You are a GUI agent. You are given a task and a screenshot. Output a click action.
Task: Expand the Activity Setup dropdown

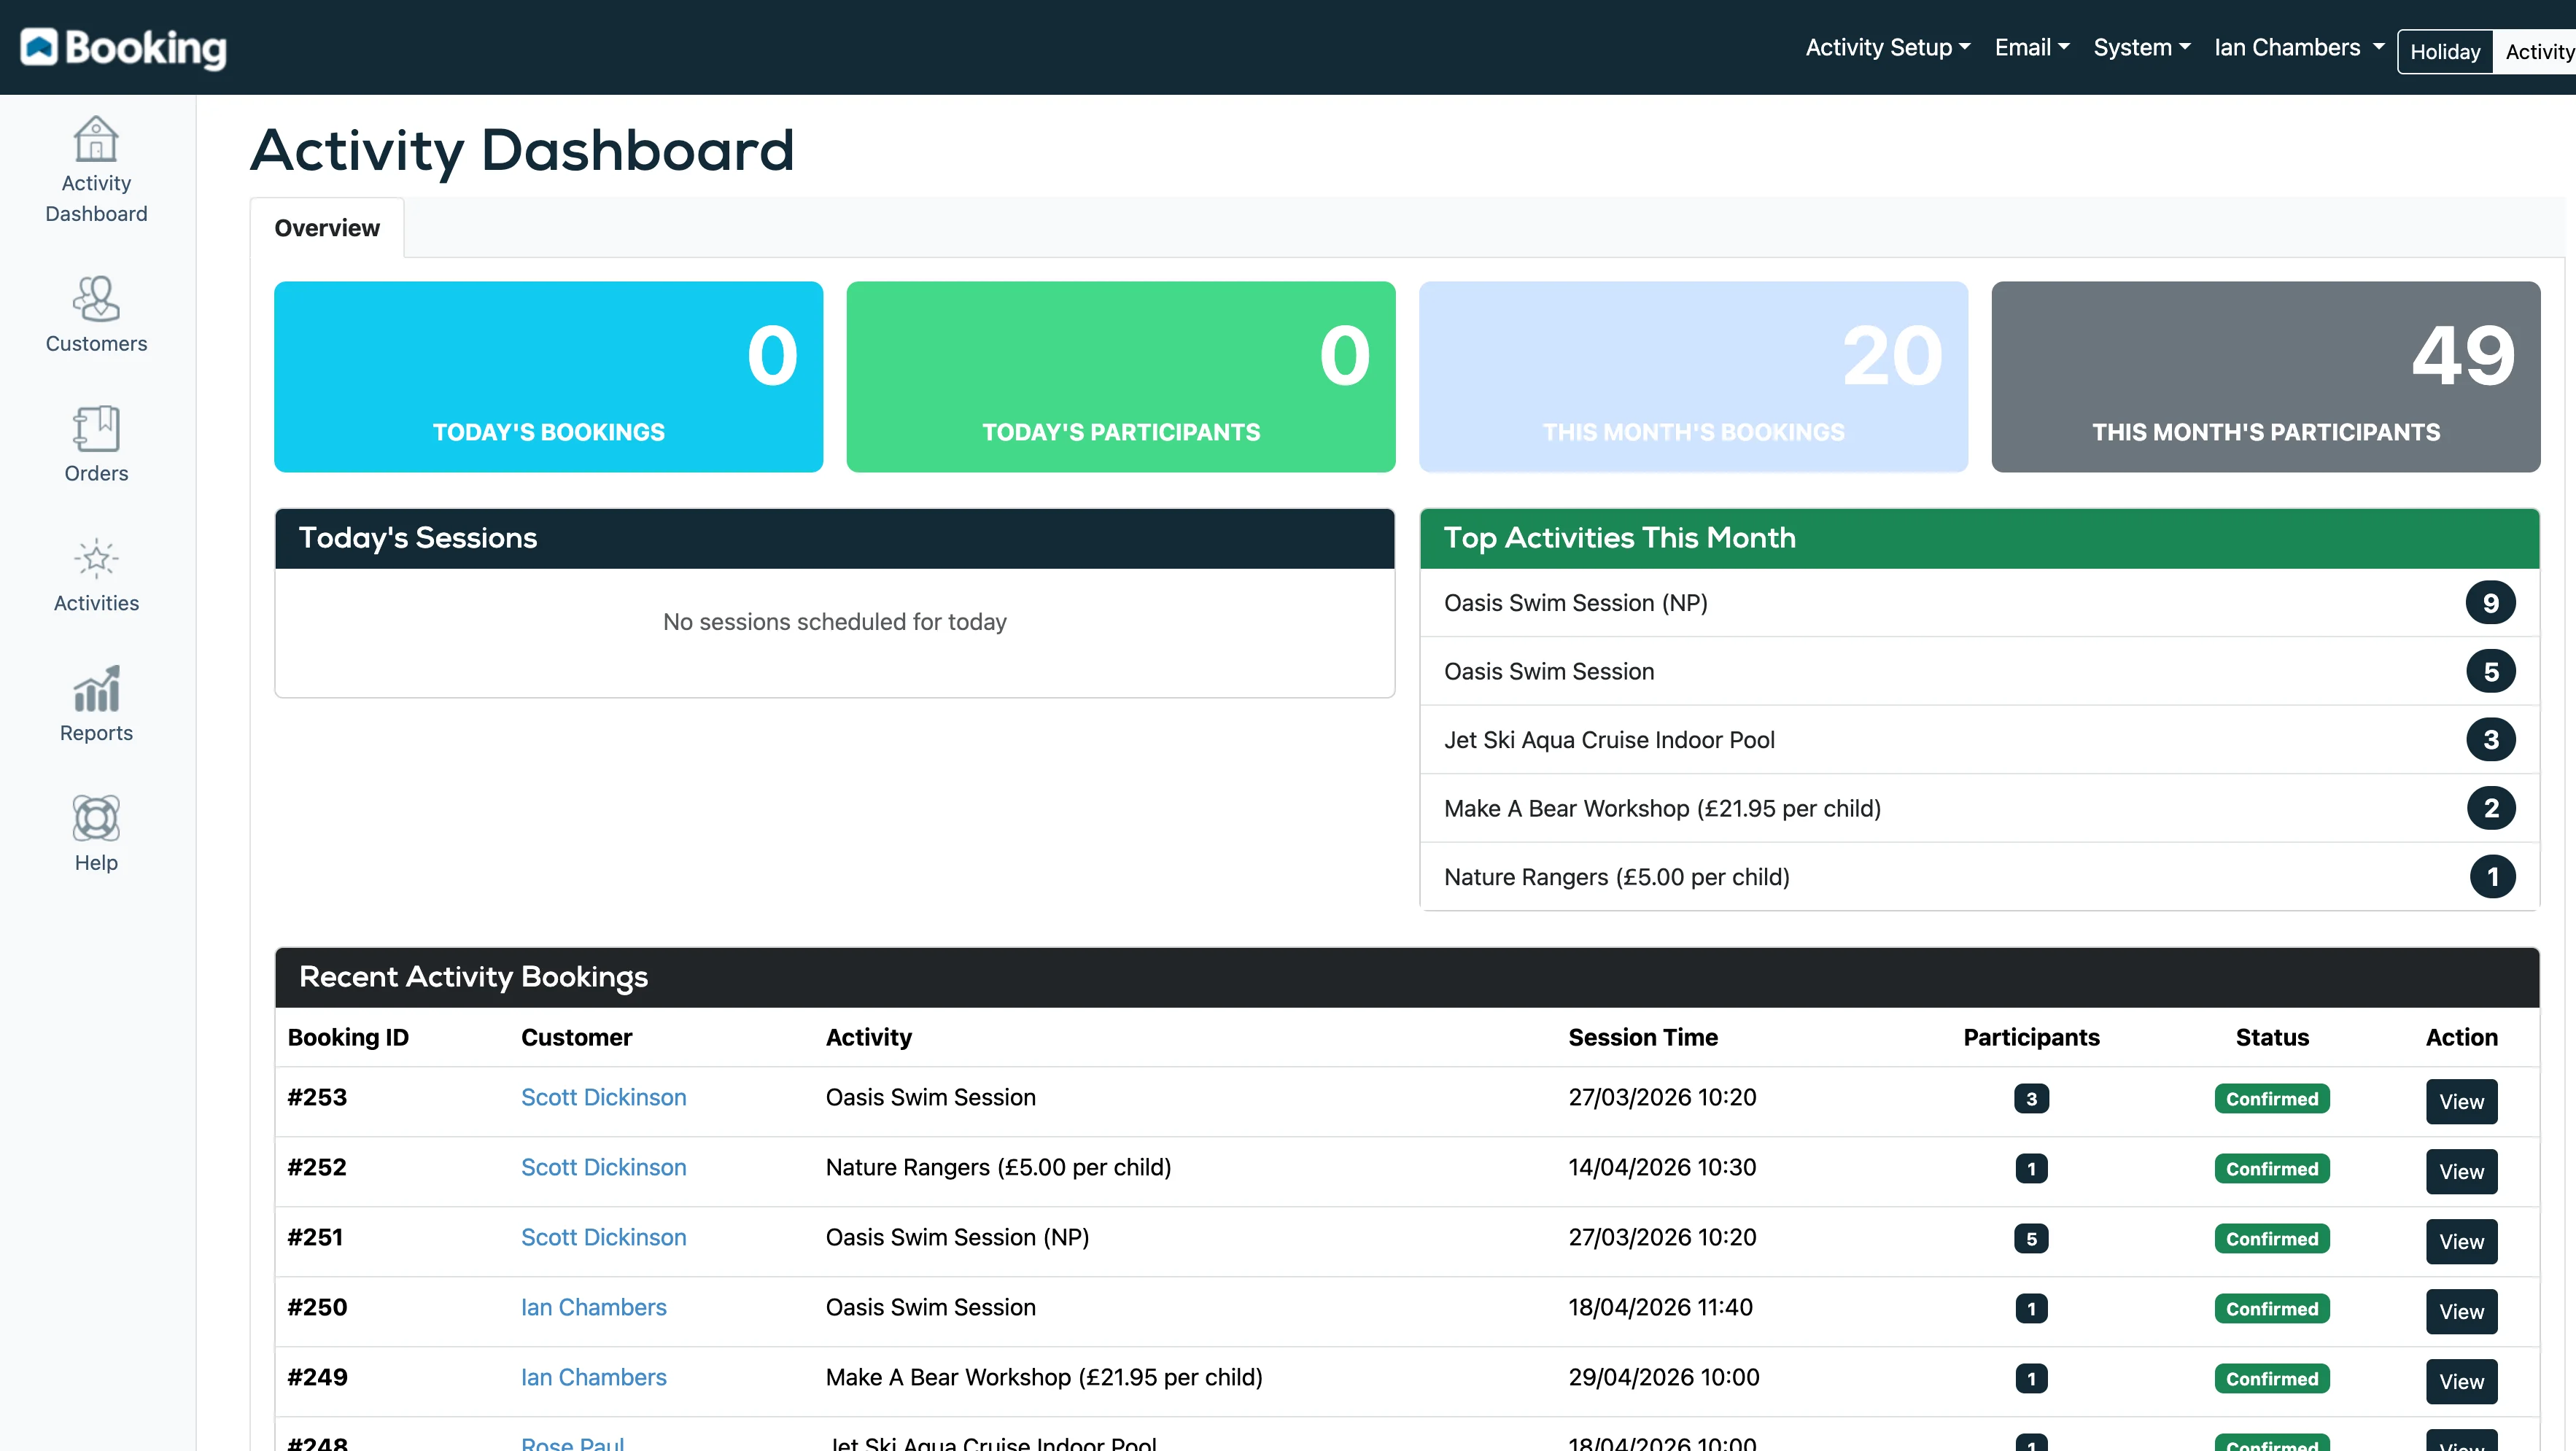[x=1887, y=47]
